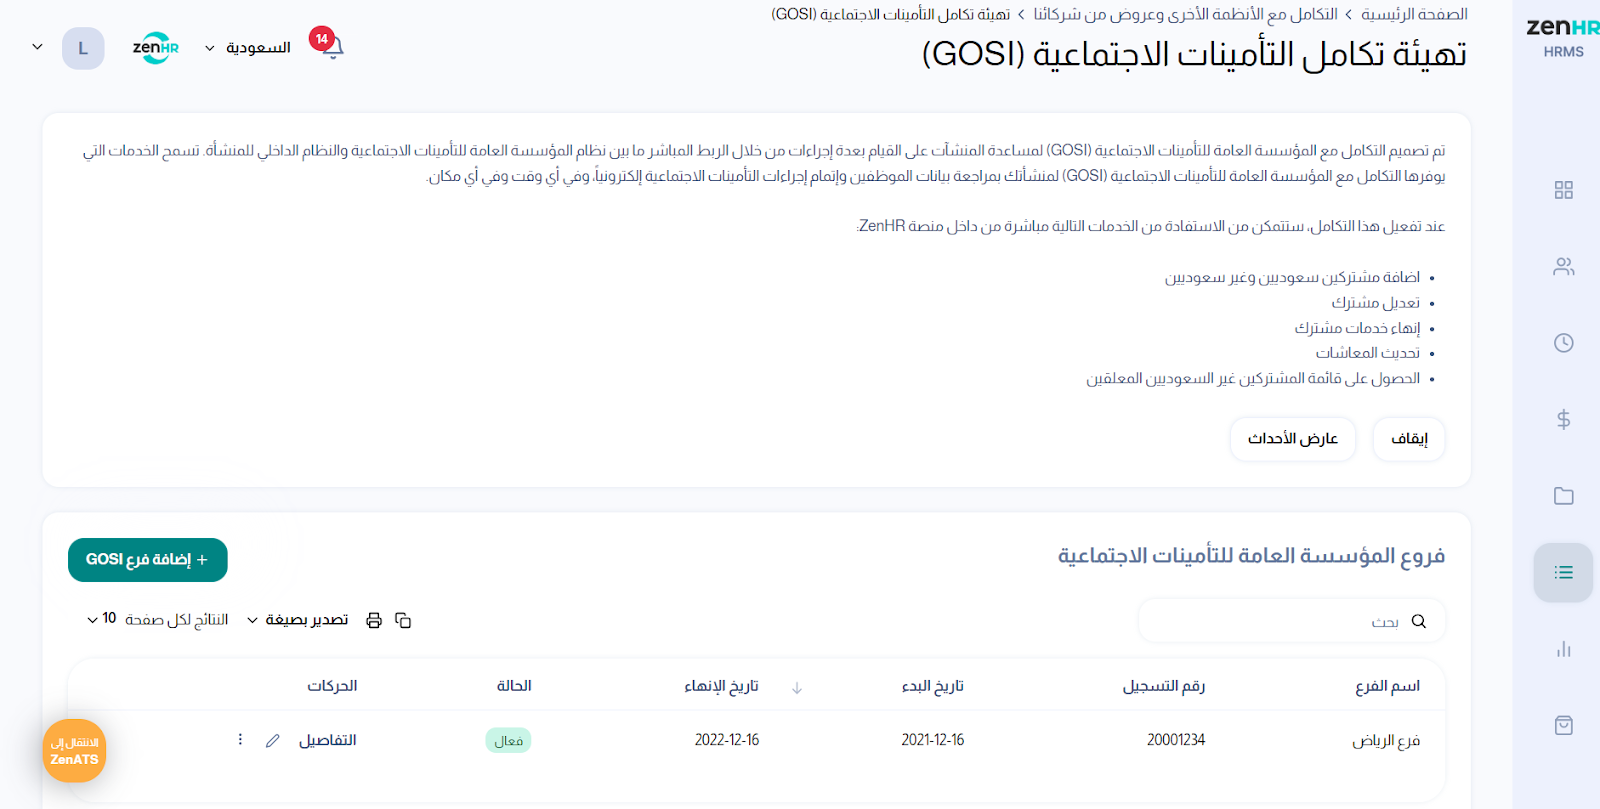1600x809 pixels.
Task: Click the integrations and partner offers breadcrumb
Action: 1185,14
